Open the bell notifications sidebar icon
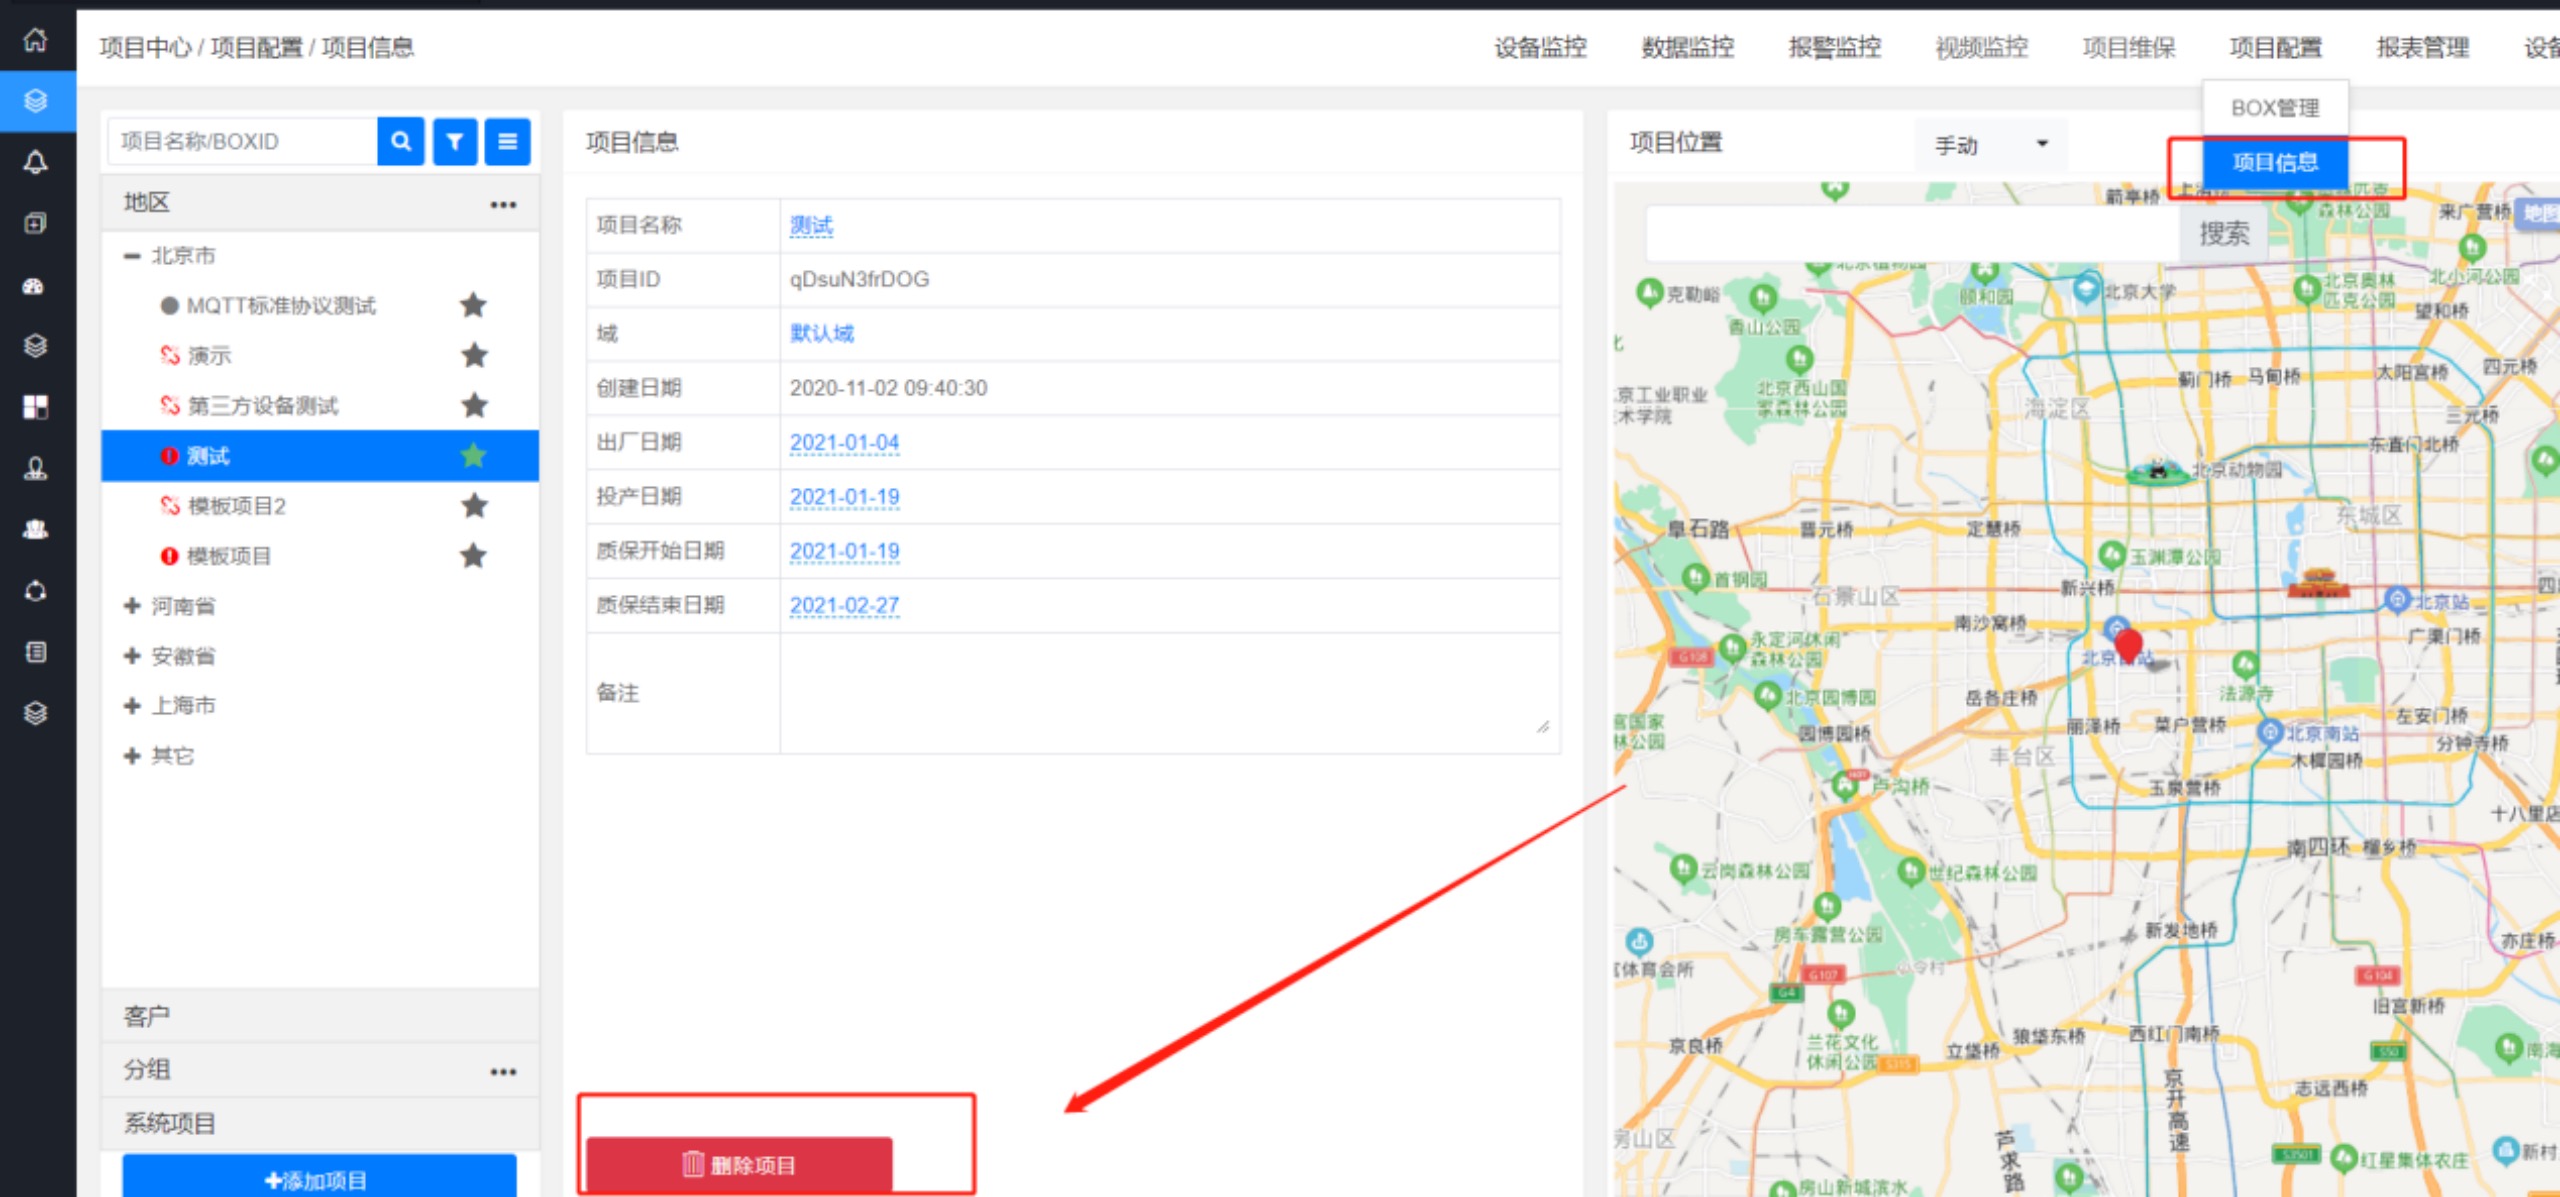Screen dimensions: 2560x1197 click(36, 162)
